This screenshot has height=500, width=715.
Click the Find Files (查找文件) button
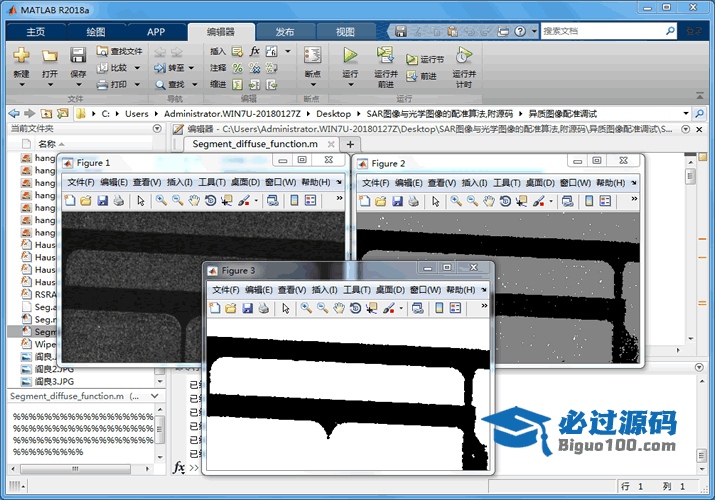tap(119, 51)
